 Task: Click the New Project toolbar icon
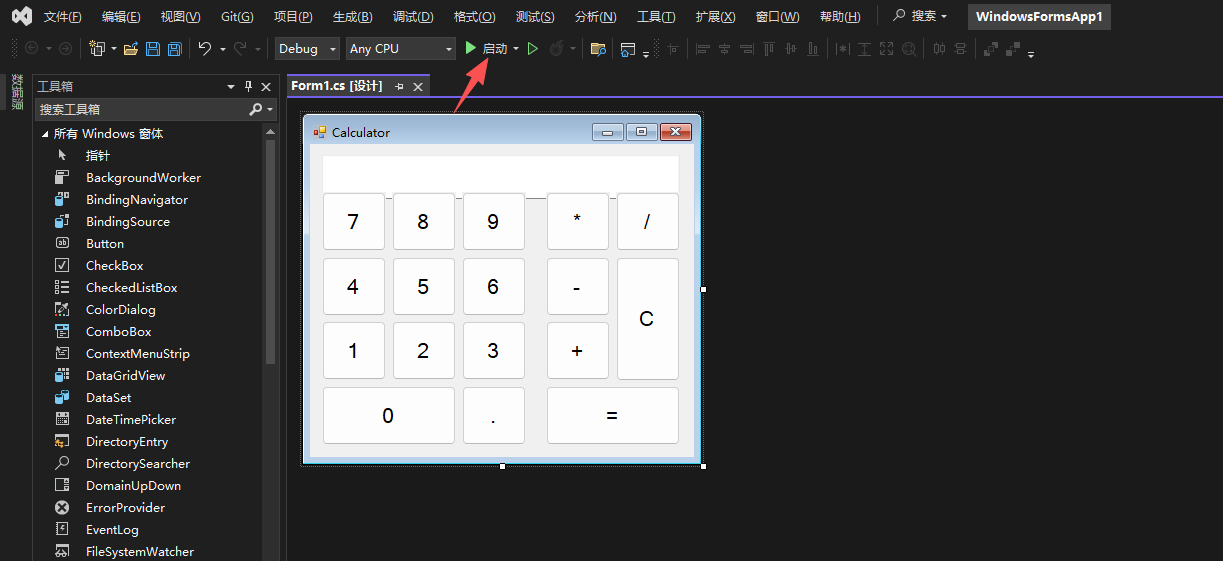point(97,48)
